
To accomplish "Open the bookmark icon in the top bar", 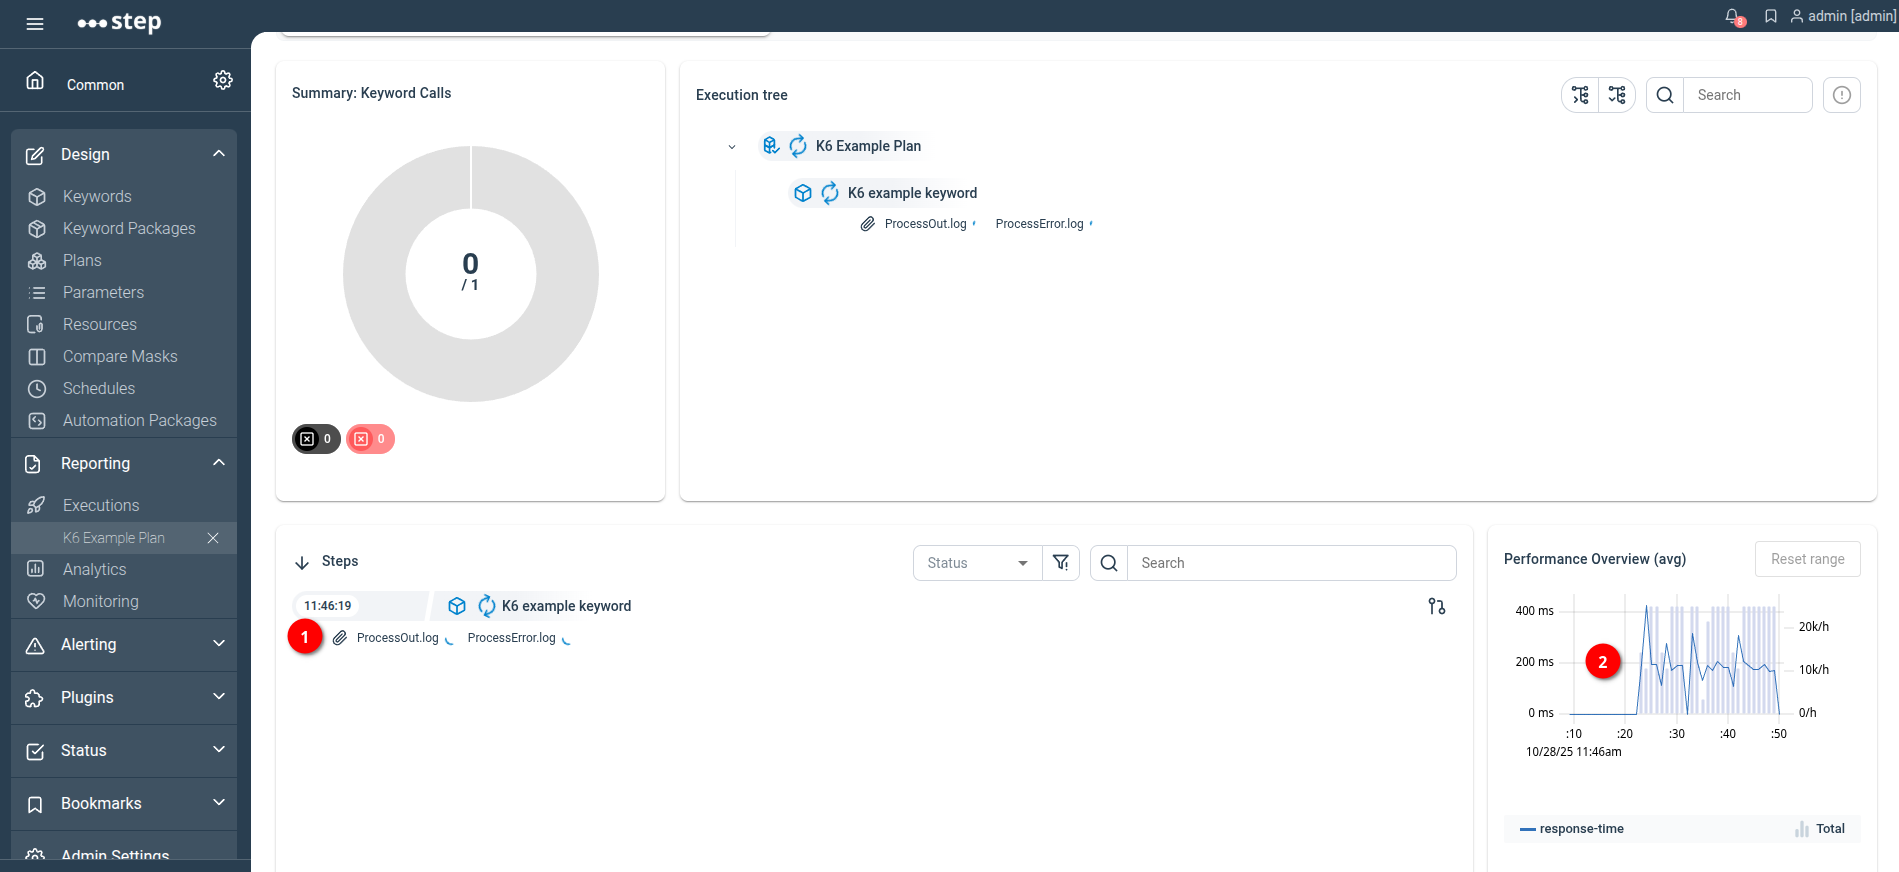I will pyautogui.click(x=1771, y=16).
